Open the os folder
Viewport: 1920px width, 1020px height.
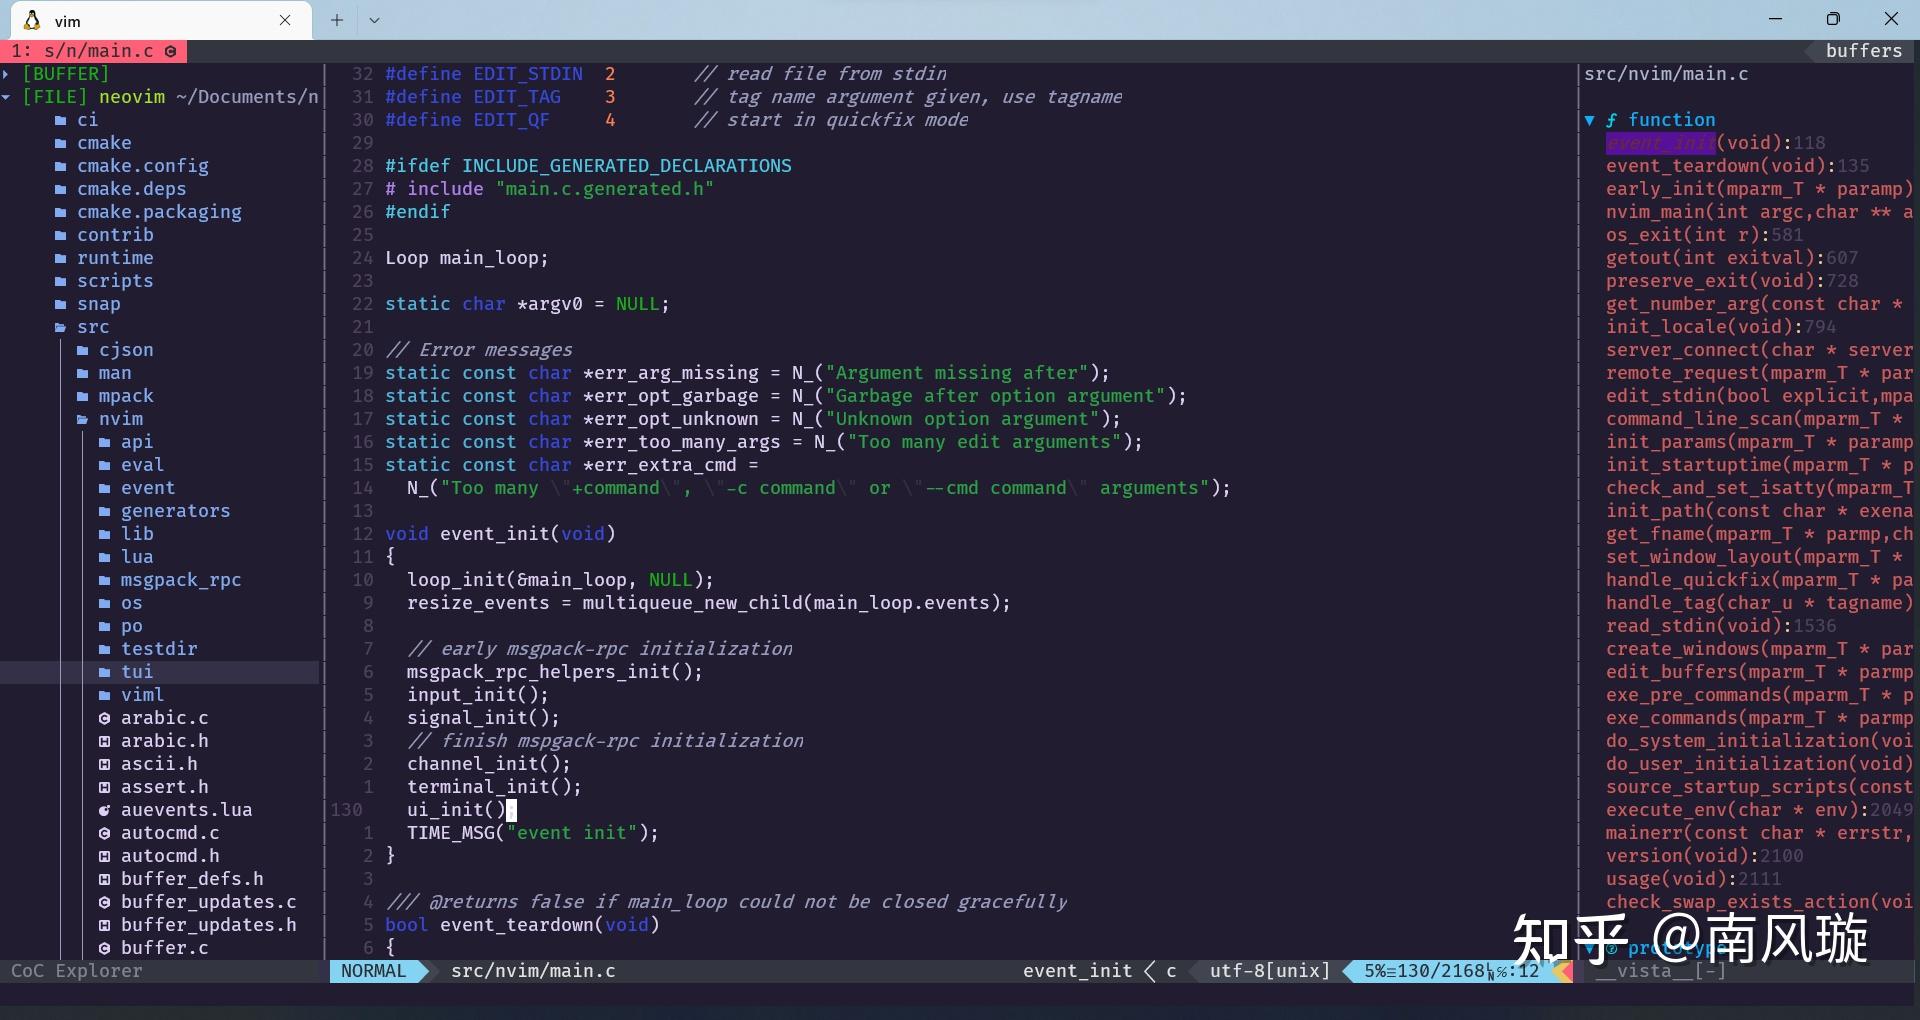[132, 603]
